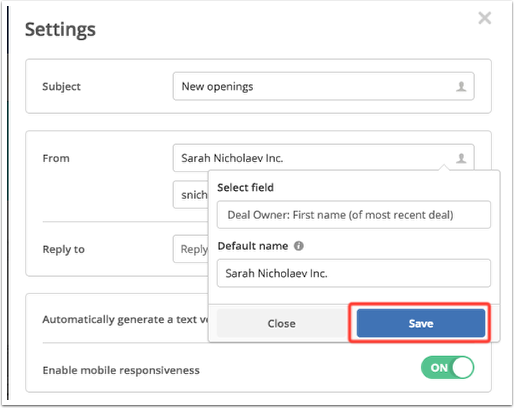Image resolution: width=514 pixels, height=408 pixels.
Task: Close the Settings dialog with the X icon
Action: 484,18
